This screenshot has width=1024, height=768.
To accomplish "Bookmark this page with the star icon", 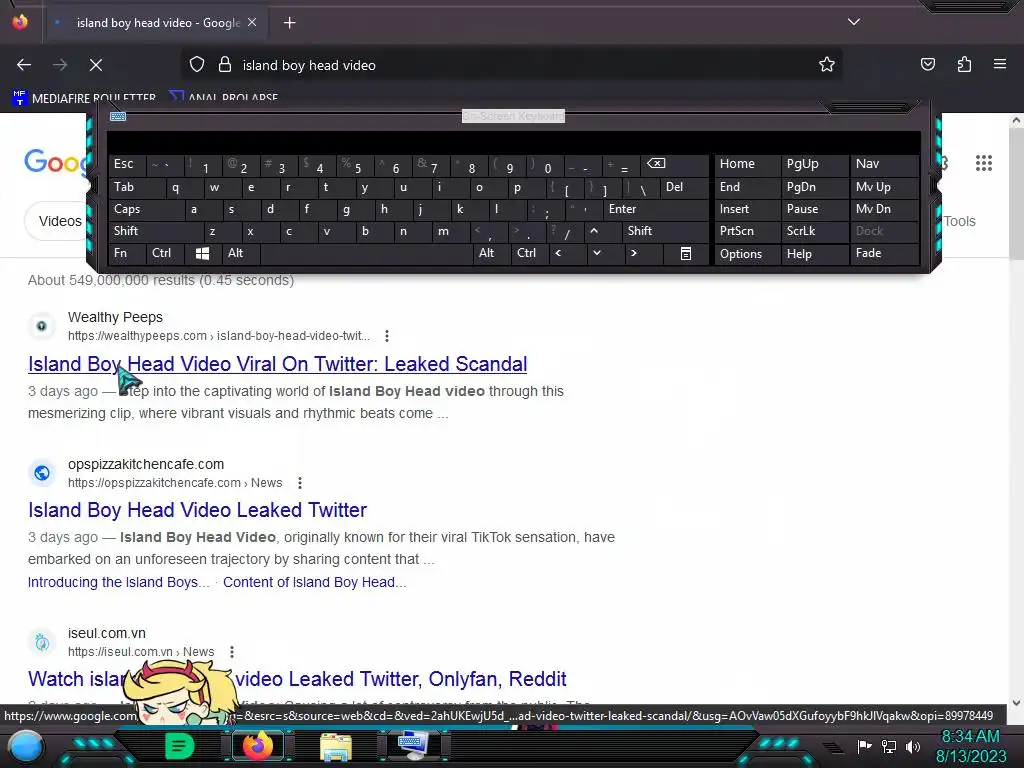I will point(827,65).
